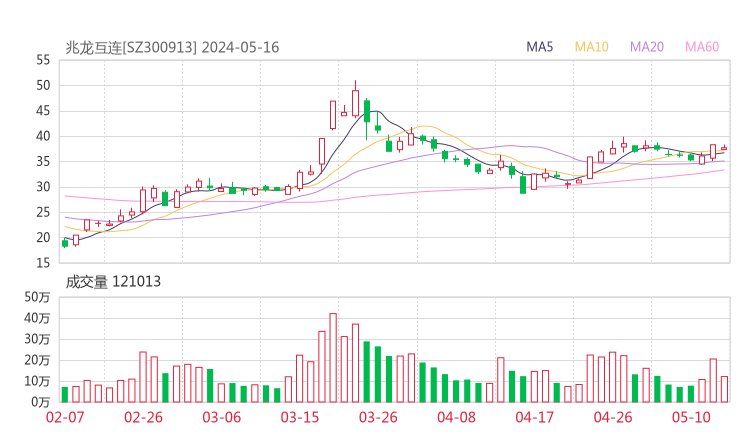This screenshot has width=740, height=440.
Task: Select the 04-26 date axis label
Action: click(613, 417)
